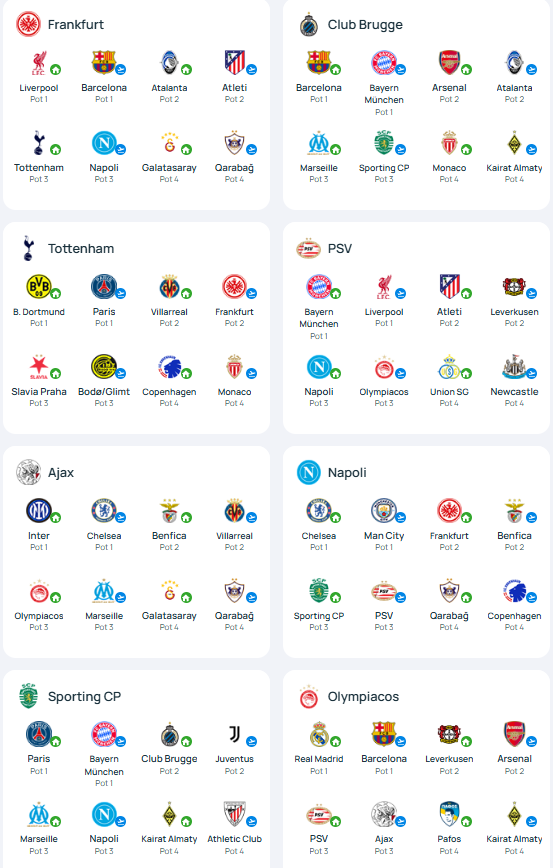This screenshot has height=868, width=553.
Task: Click Athletic Club name in Sporting CP card
Action: pos(235,839)
